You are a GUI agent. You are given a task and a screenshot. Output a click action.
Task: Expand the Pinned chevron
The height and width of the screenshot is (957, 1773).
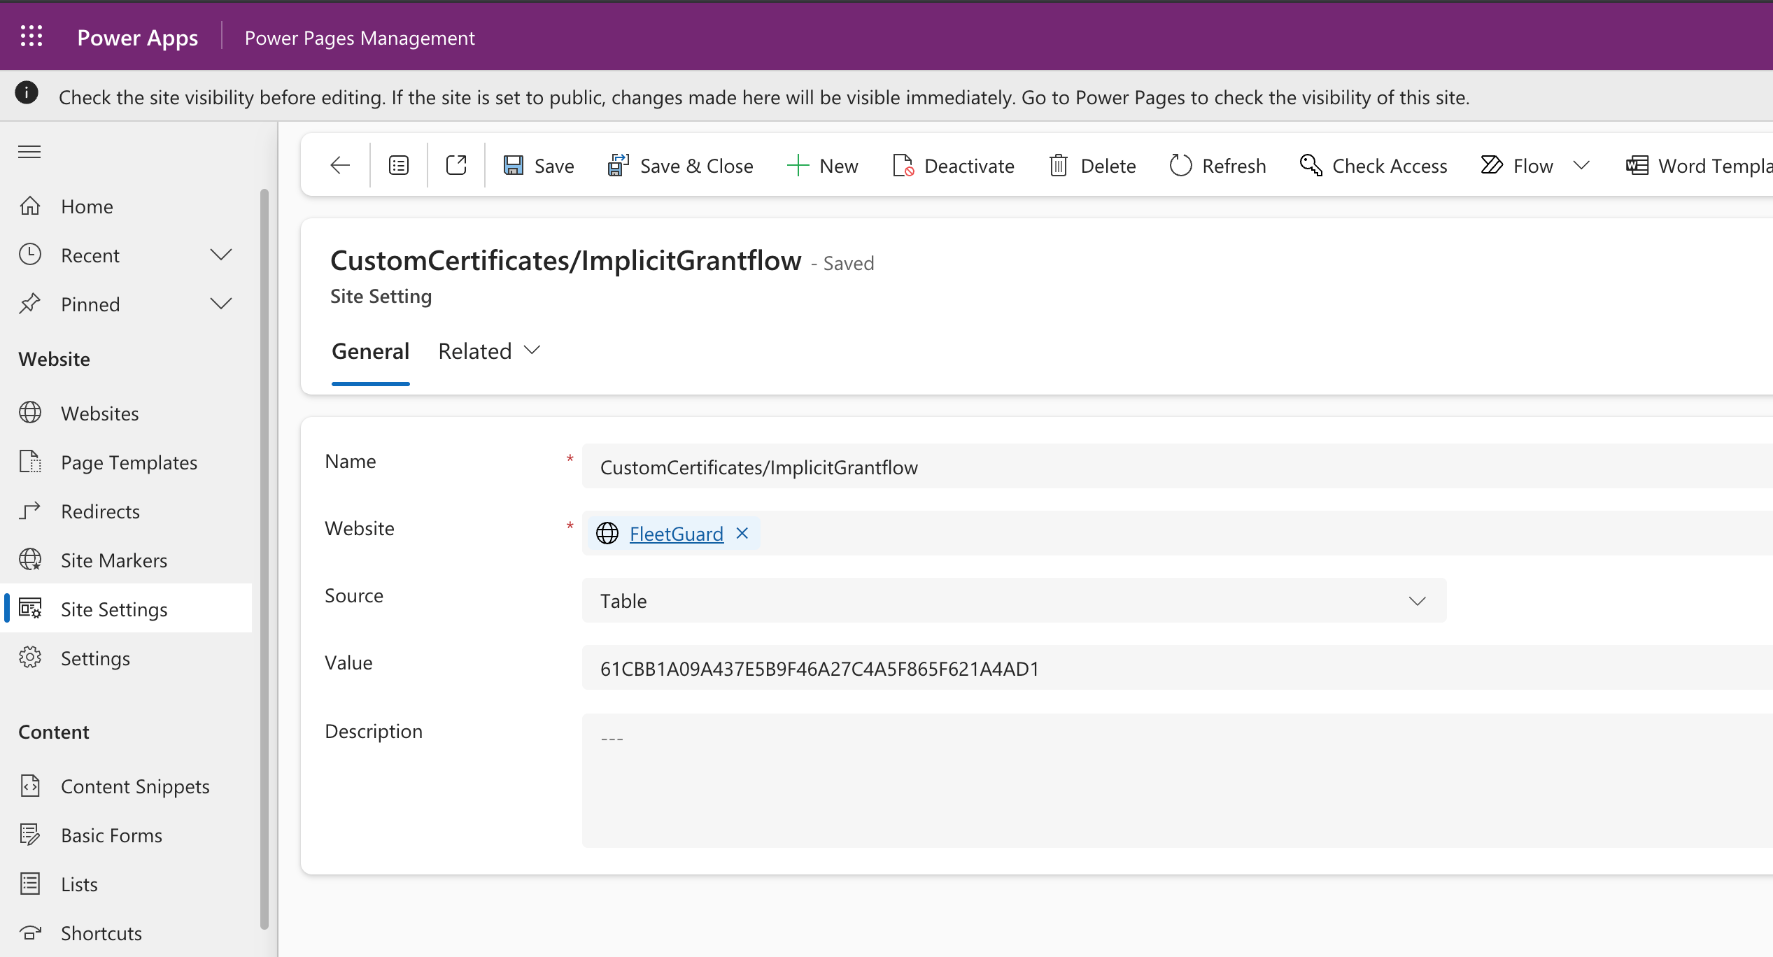pyautogui.click(x=221, y=304)
